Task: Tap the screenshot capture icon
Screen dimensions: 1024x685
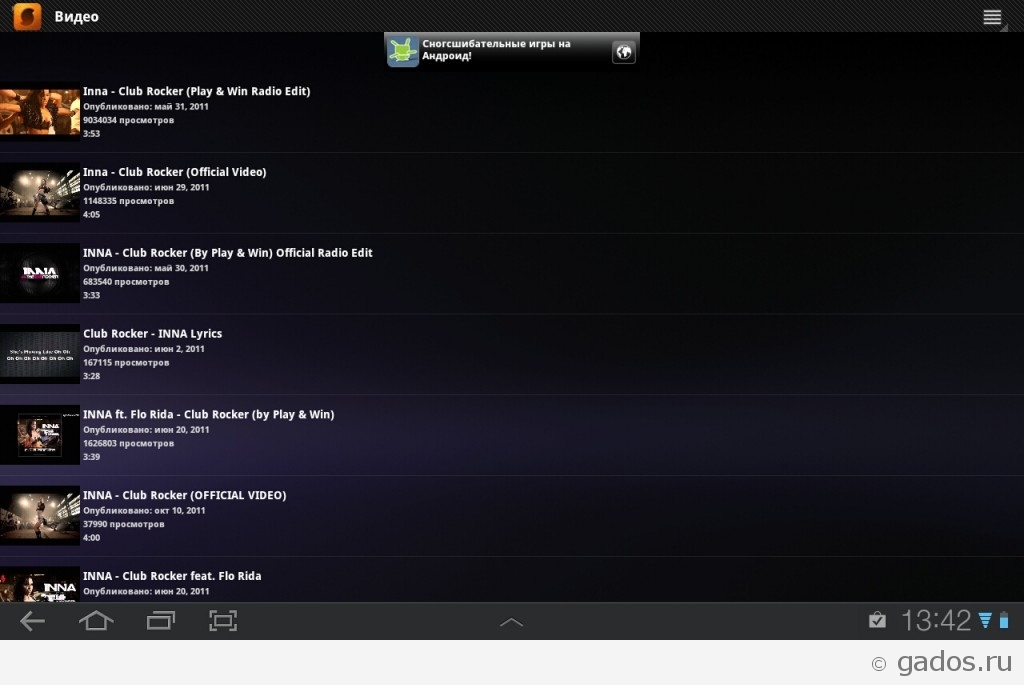Action: pyautogui.click(x=223, y=620)
